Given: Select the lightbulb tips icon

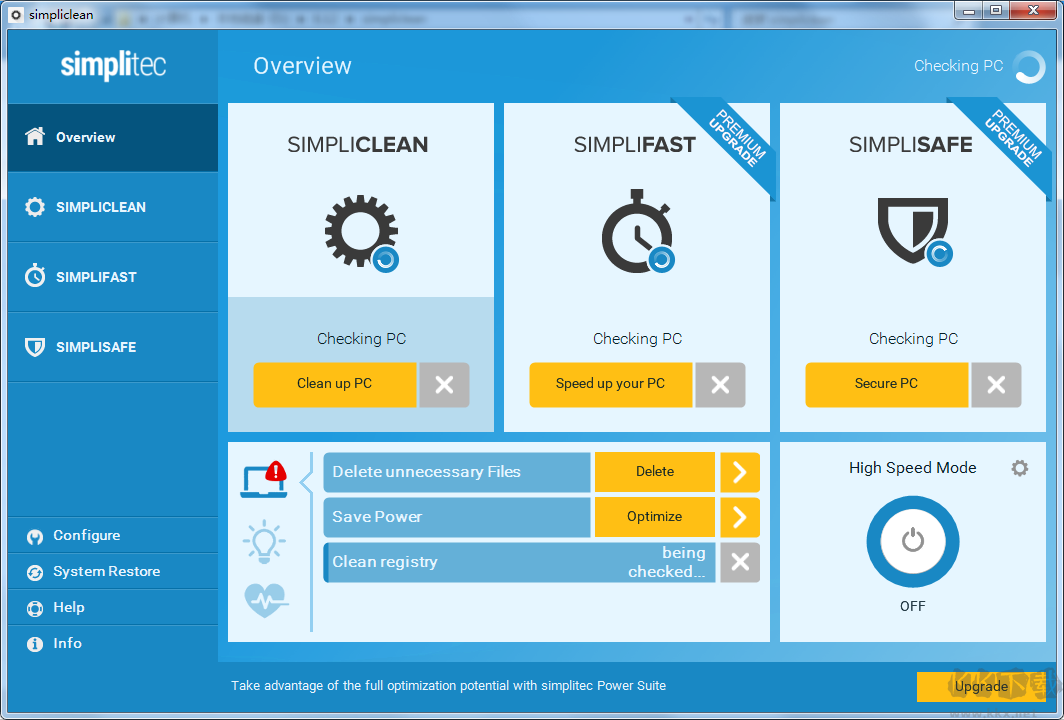Looking at the screenshot, I should [x=264, y=541].
